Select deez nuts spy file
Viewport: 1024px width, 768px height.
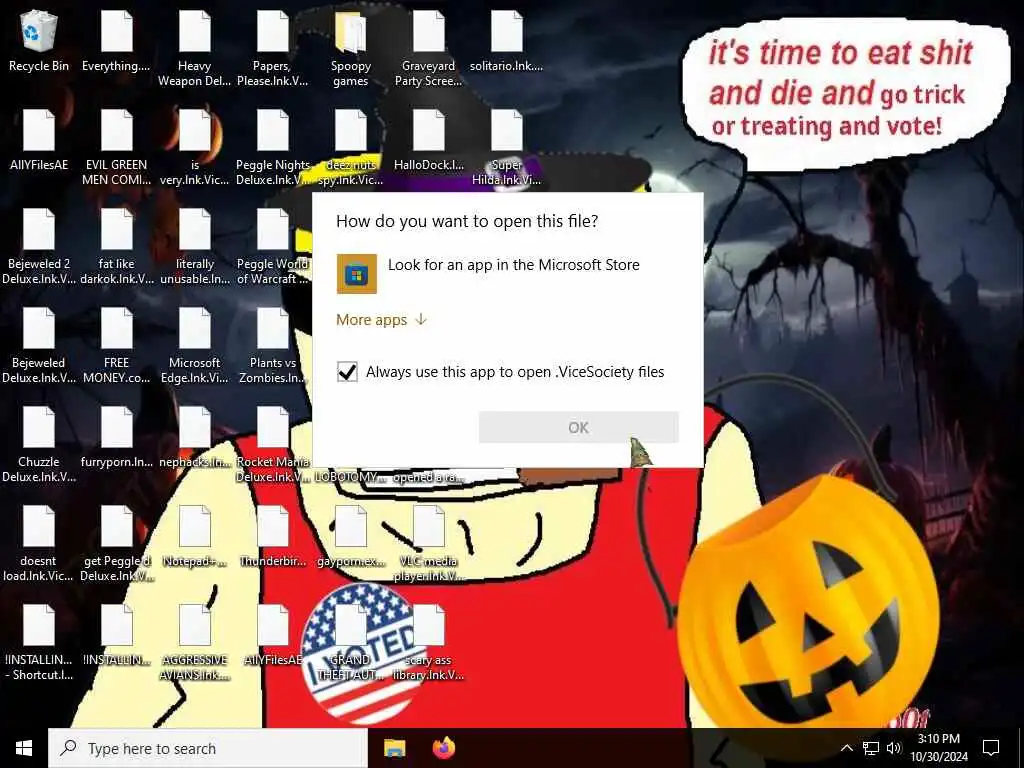351,148
